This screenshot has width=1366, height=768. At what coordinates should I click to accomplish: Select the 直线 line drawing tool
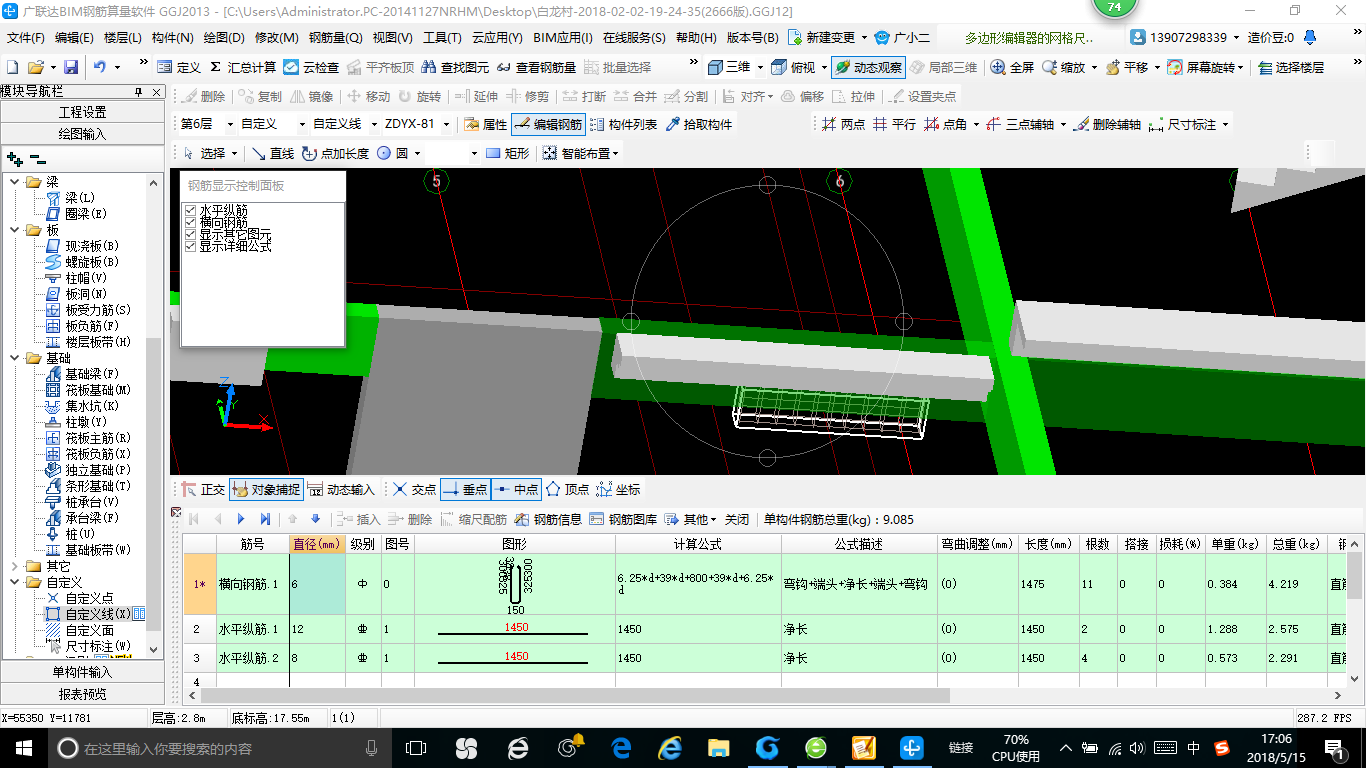click(272, 153)
